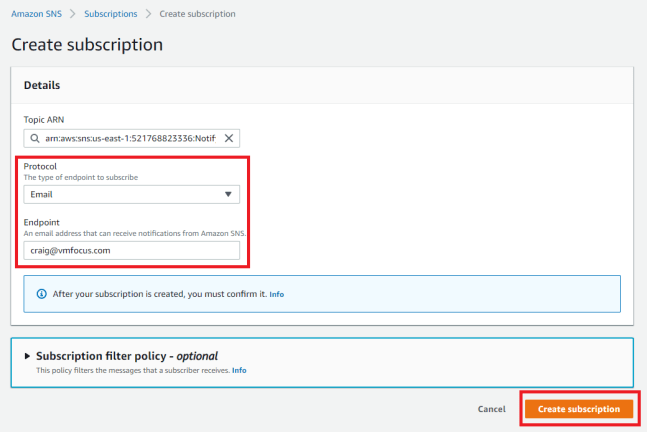Viewport: 647px width, 432px height.
Task: Click the breadcrumb chevron after Subscriptions
Action: click(x=146, y=14)
